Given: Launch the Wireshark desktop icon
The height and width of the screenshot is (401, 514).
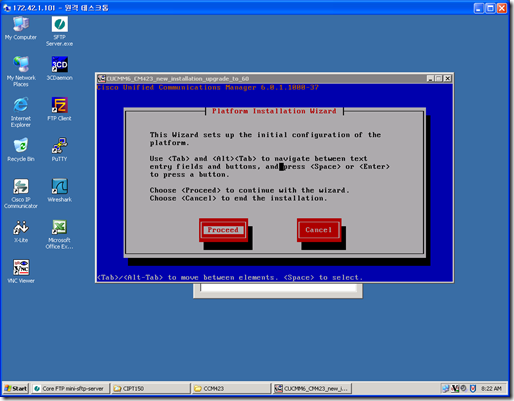Looking at the screenshot, I should coord(60,190).
